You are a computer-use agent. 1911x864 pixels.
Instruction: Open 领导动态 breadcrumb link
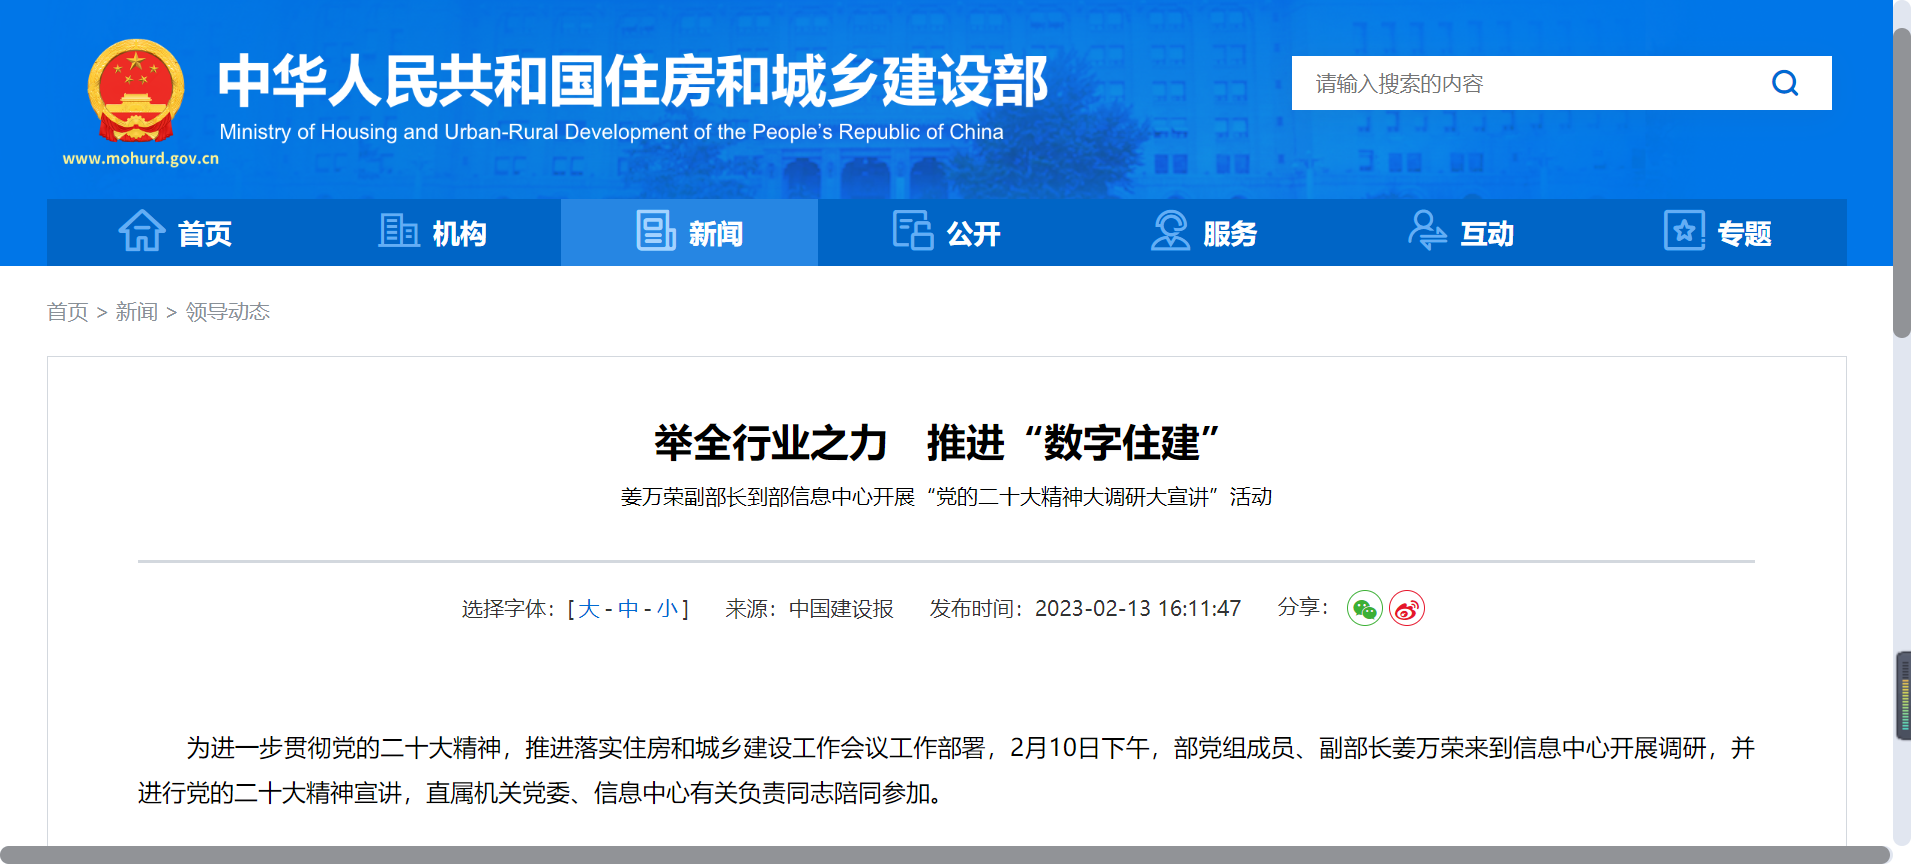[x=228, y=312]
